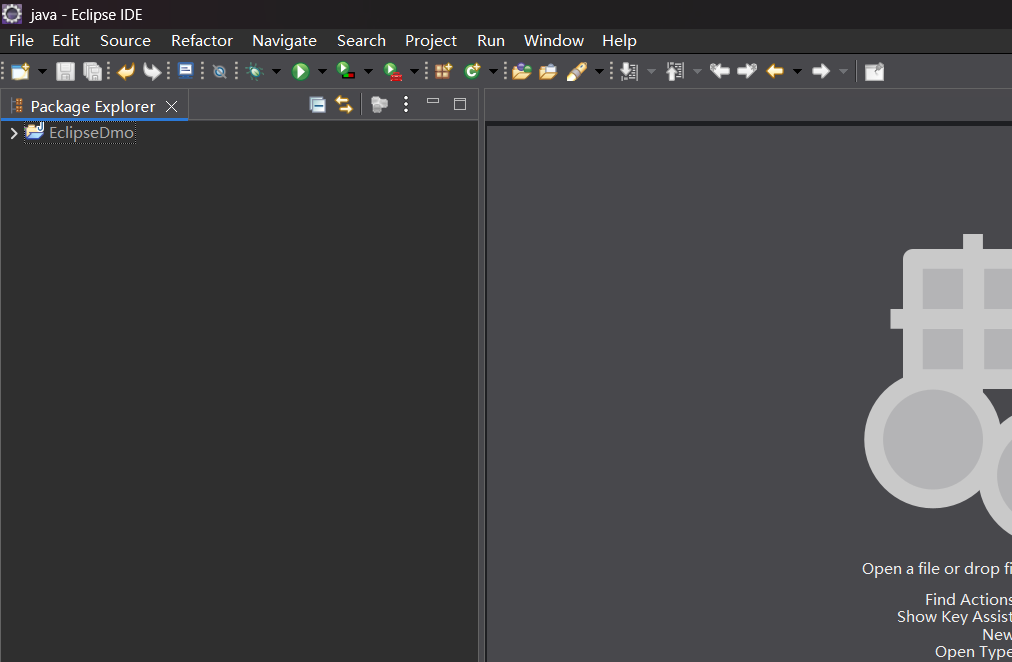Open Package Explorer View Menu dots
The height and width of the screenshot is (662, 1012).
406,105
